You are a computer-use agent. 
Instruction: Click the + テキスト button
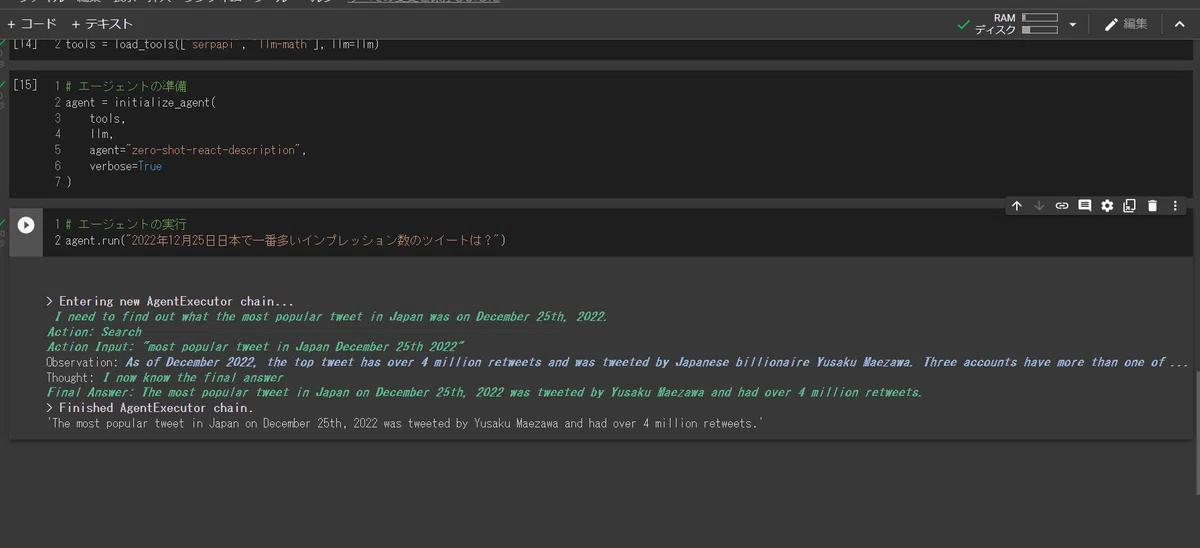tap(102, 24)
